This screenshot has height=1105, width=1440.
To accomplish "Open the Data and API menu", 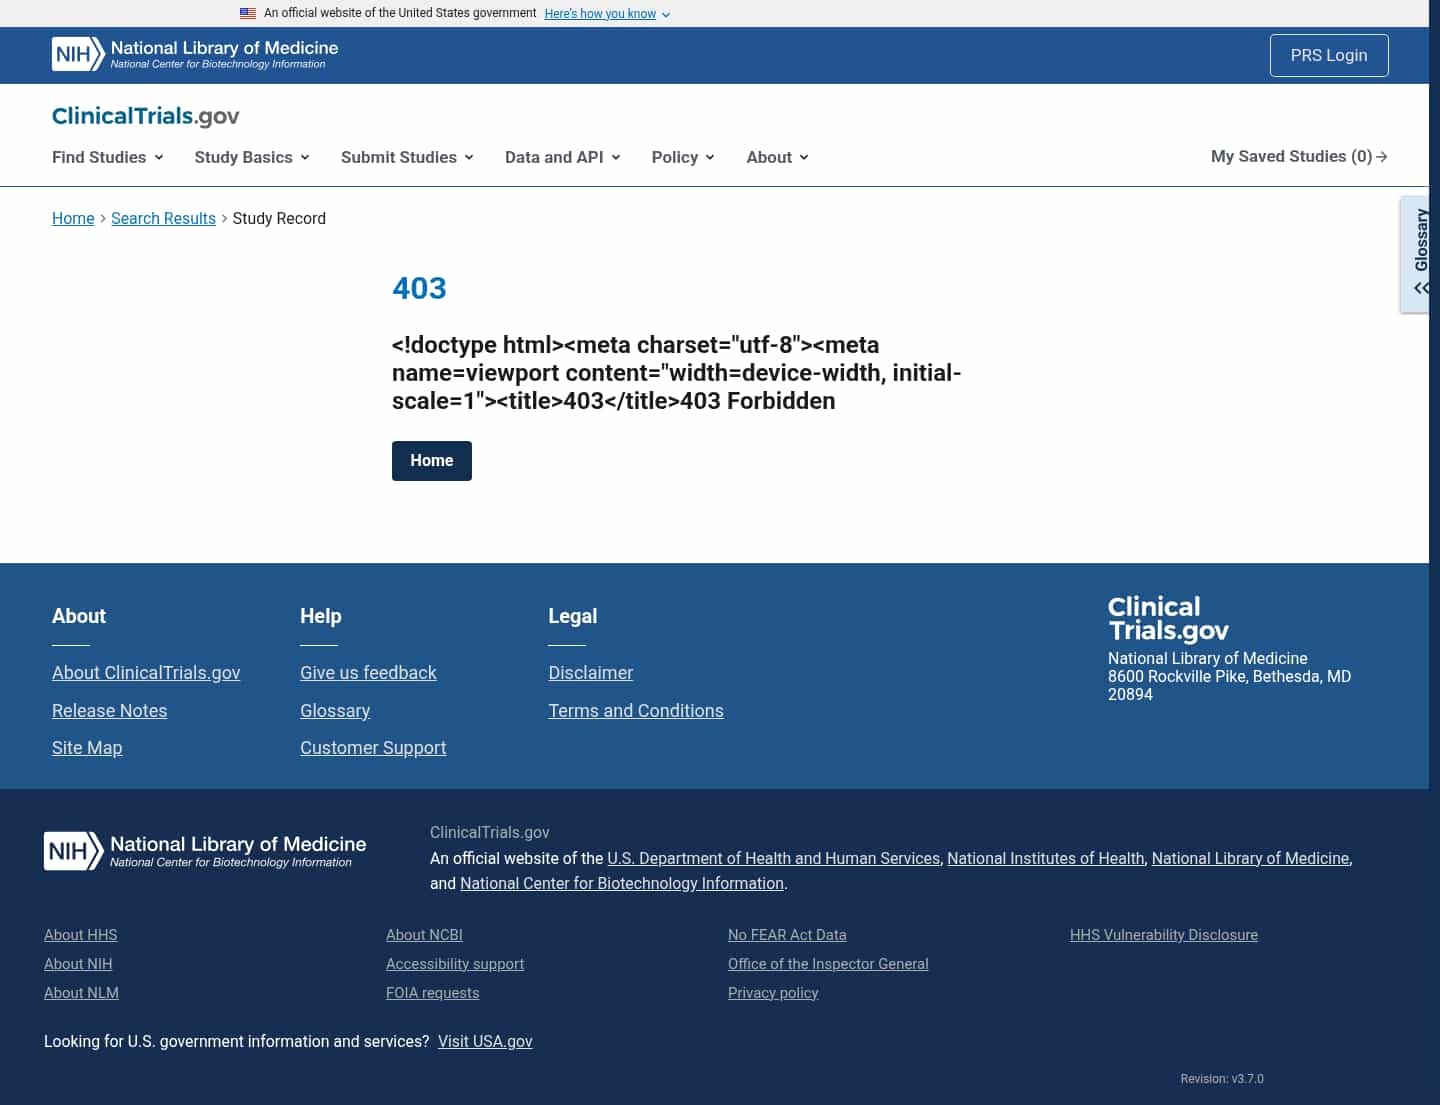I will tap(563, 157).
